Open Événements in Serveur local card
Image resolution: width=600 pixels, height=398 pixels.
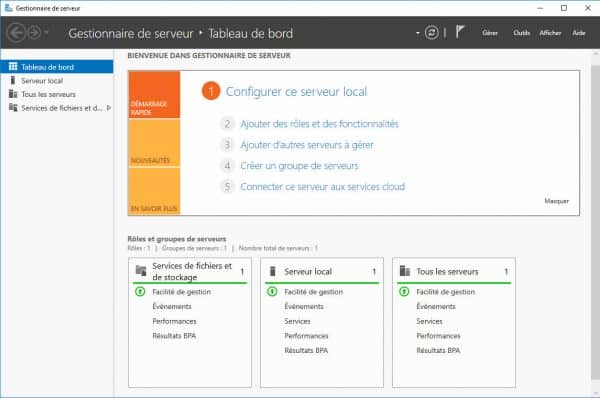coord(304,307)
